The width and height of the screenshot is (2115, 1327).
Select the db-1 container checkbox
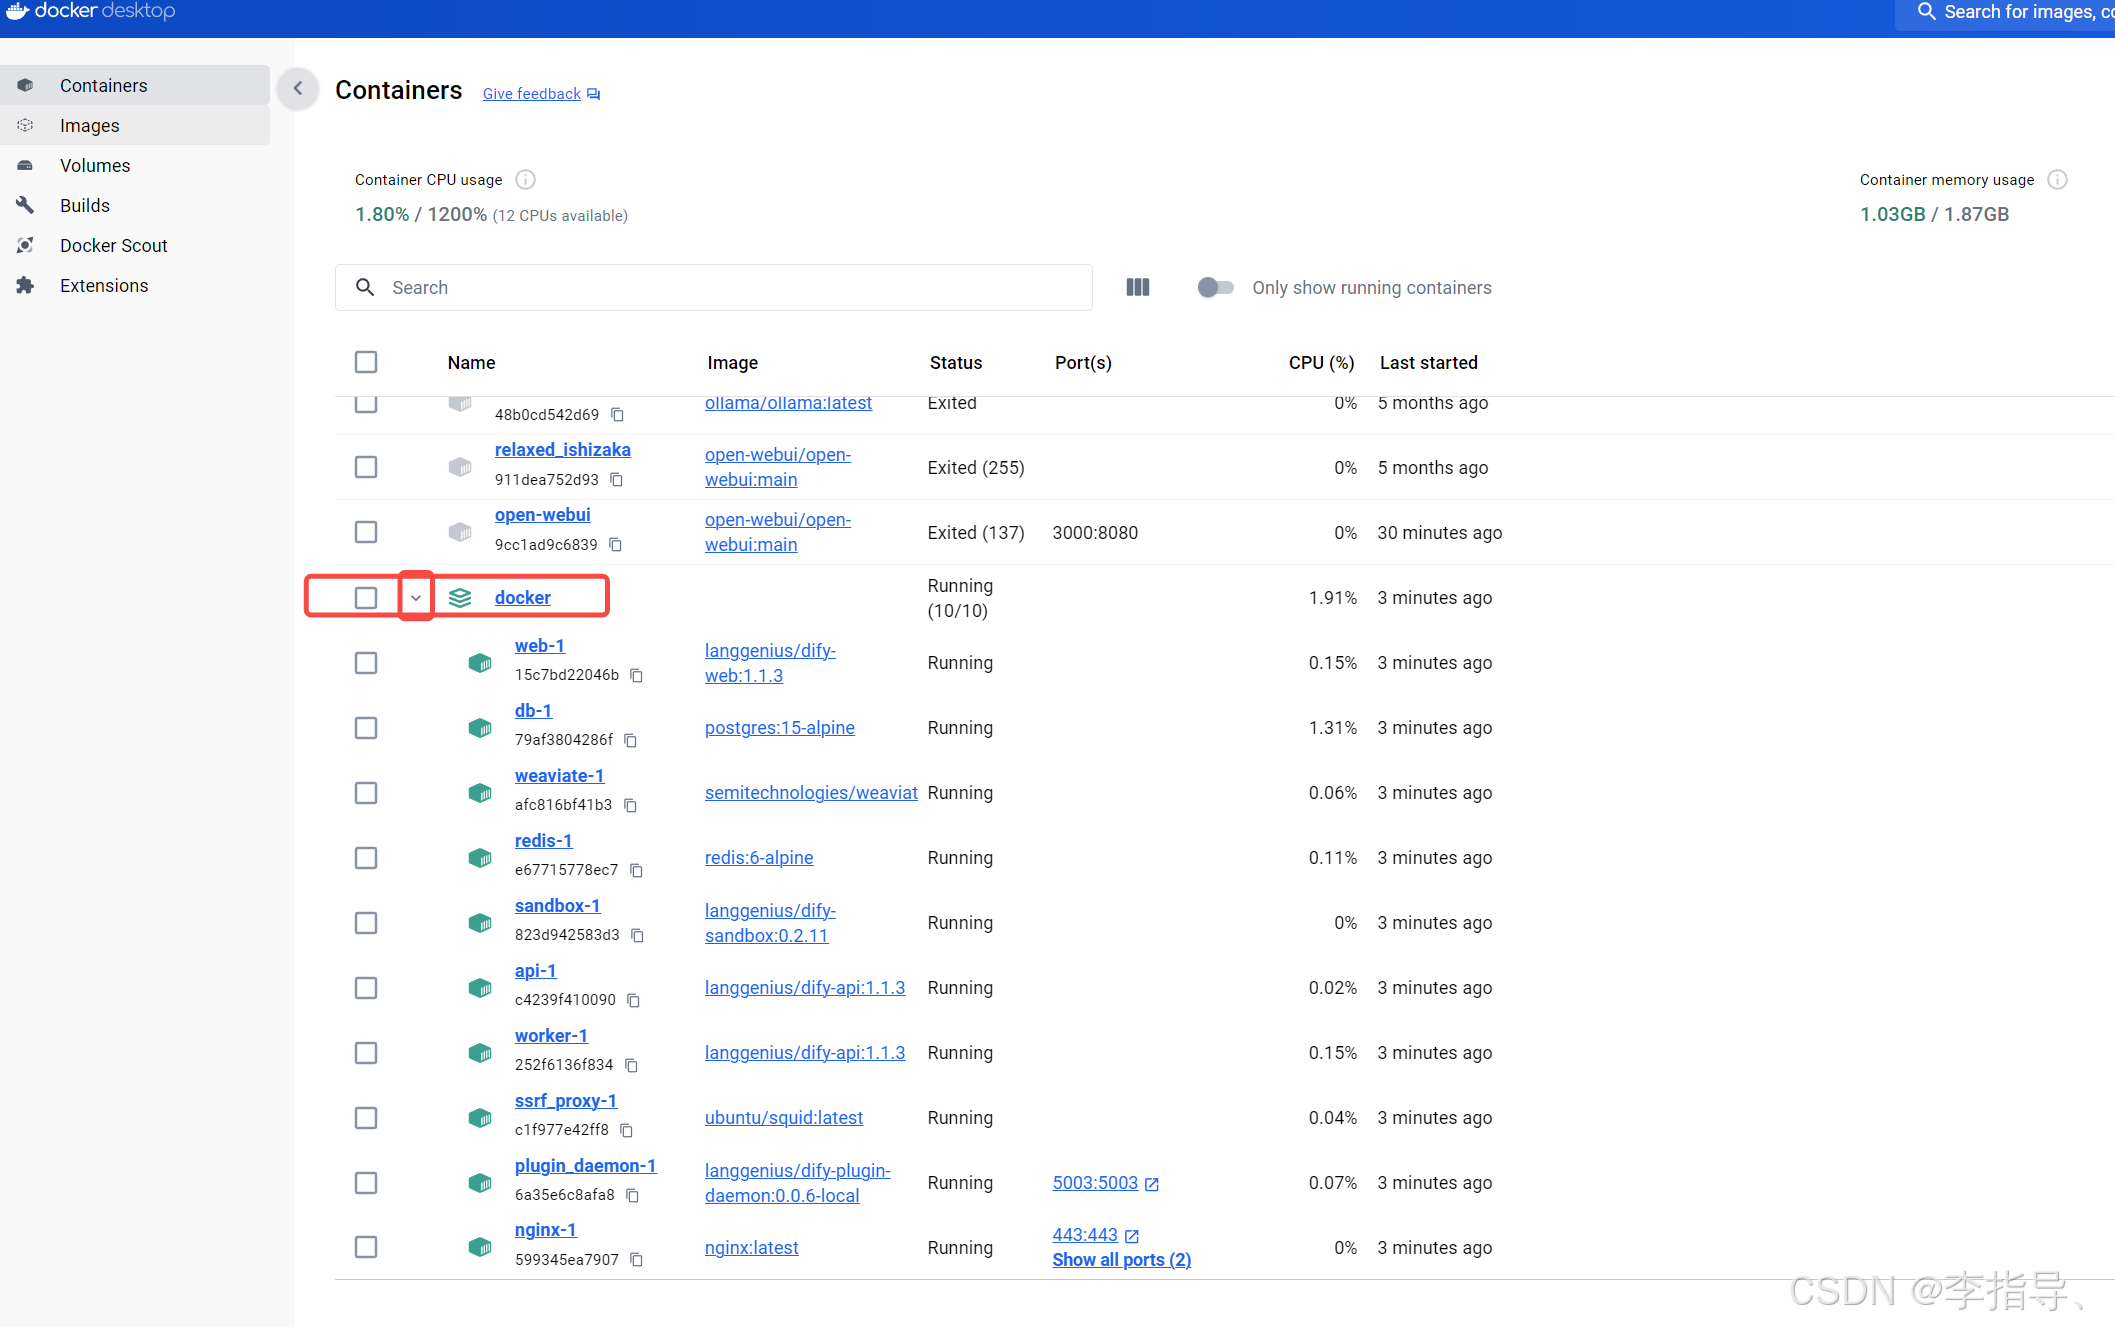click(x=366, y=728)
